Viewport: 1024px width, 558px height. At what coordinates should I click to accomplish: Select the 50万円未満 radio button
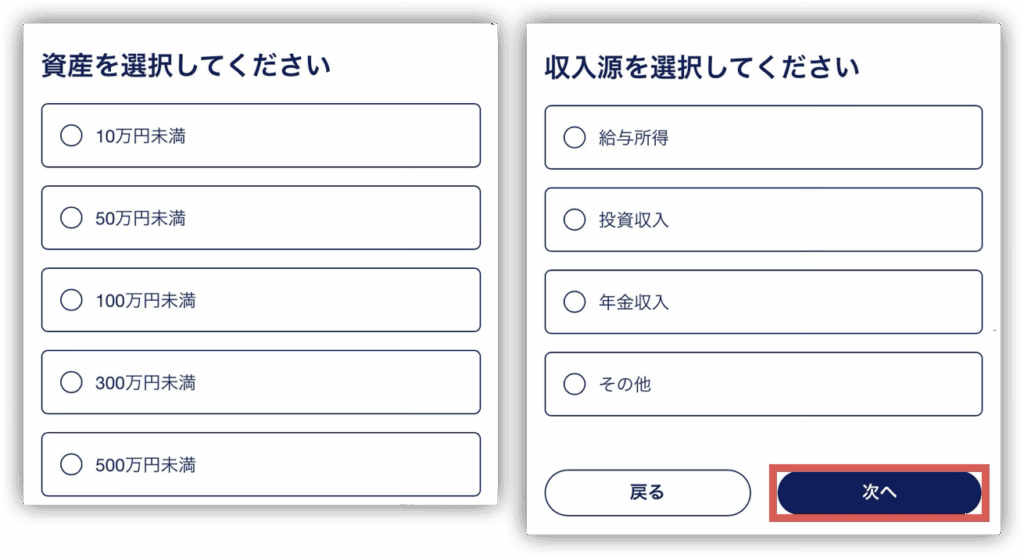71,218
